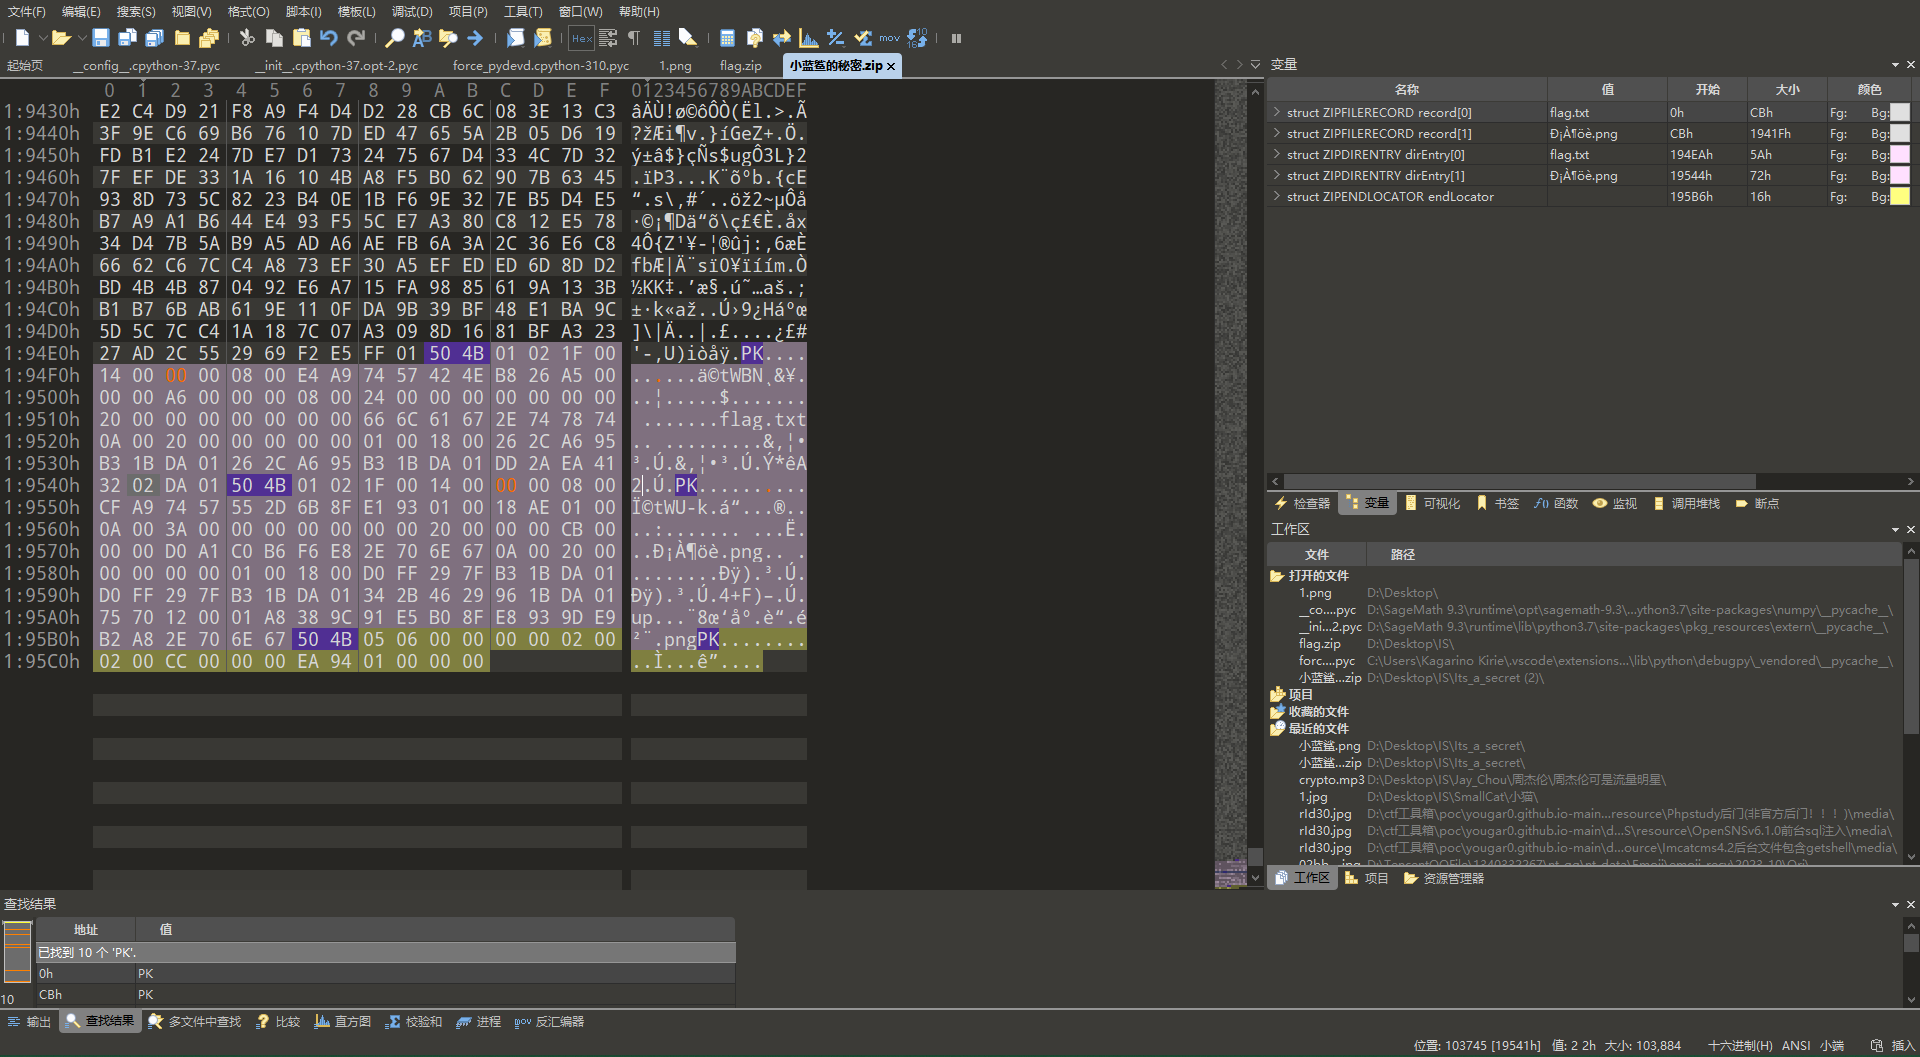The height and width of the screenshot is (1057, 1920).
Task: Expand struct ZIPDIRENTRY dirEntry[1]
Action: click(x=1277, y=175)
